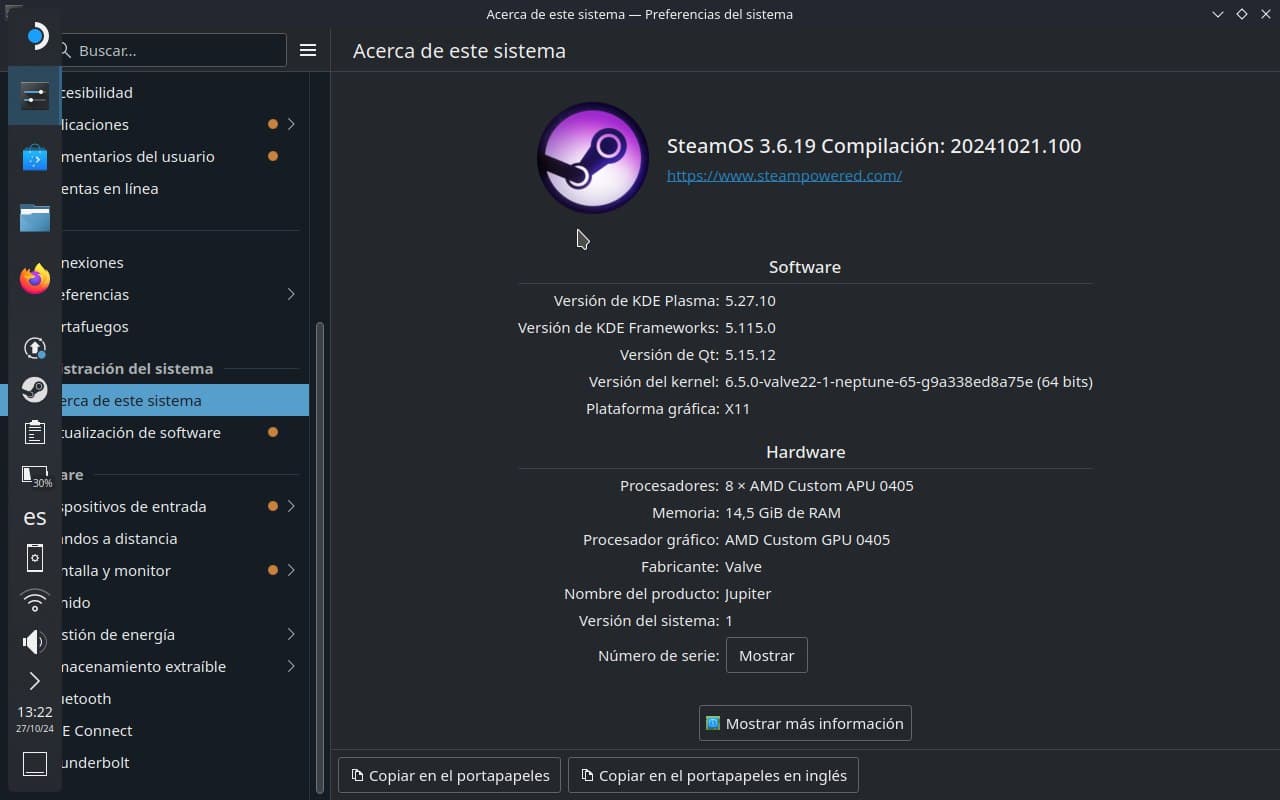The width and height of the screenshot is (1280, 800).
Task: Open the Wi-Fi network tray icon
Action: (x=35, y=600)
